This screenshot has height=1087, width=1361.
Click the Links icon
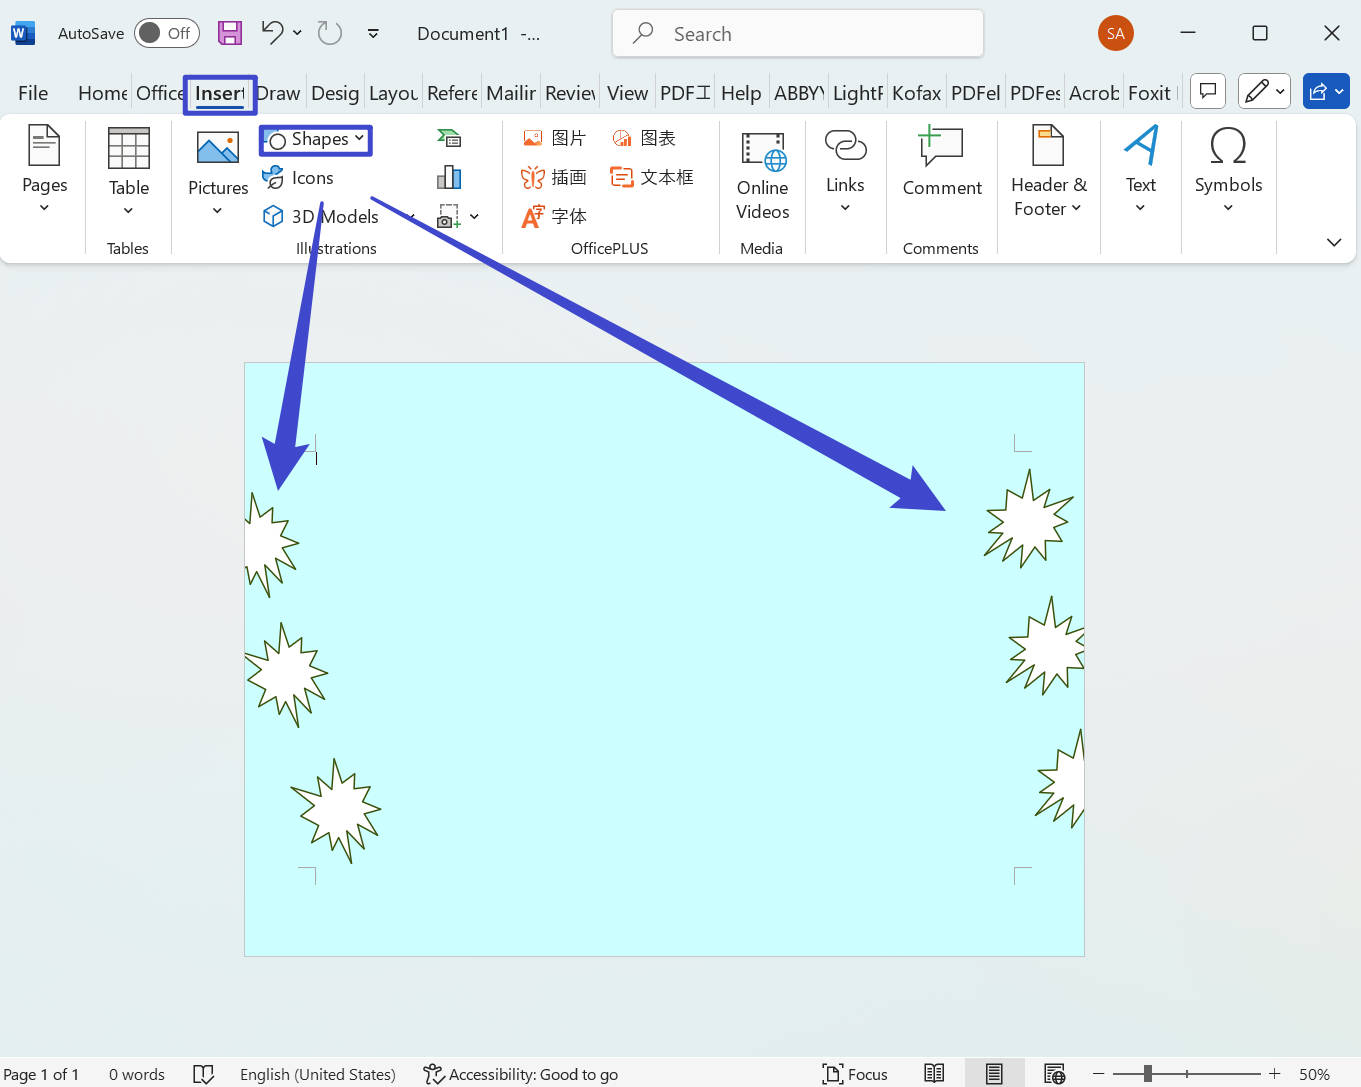[845, 146]
